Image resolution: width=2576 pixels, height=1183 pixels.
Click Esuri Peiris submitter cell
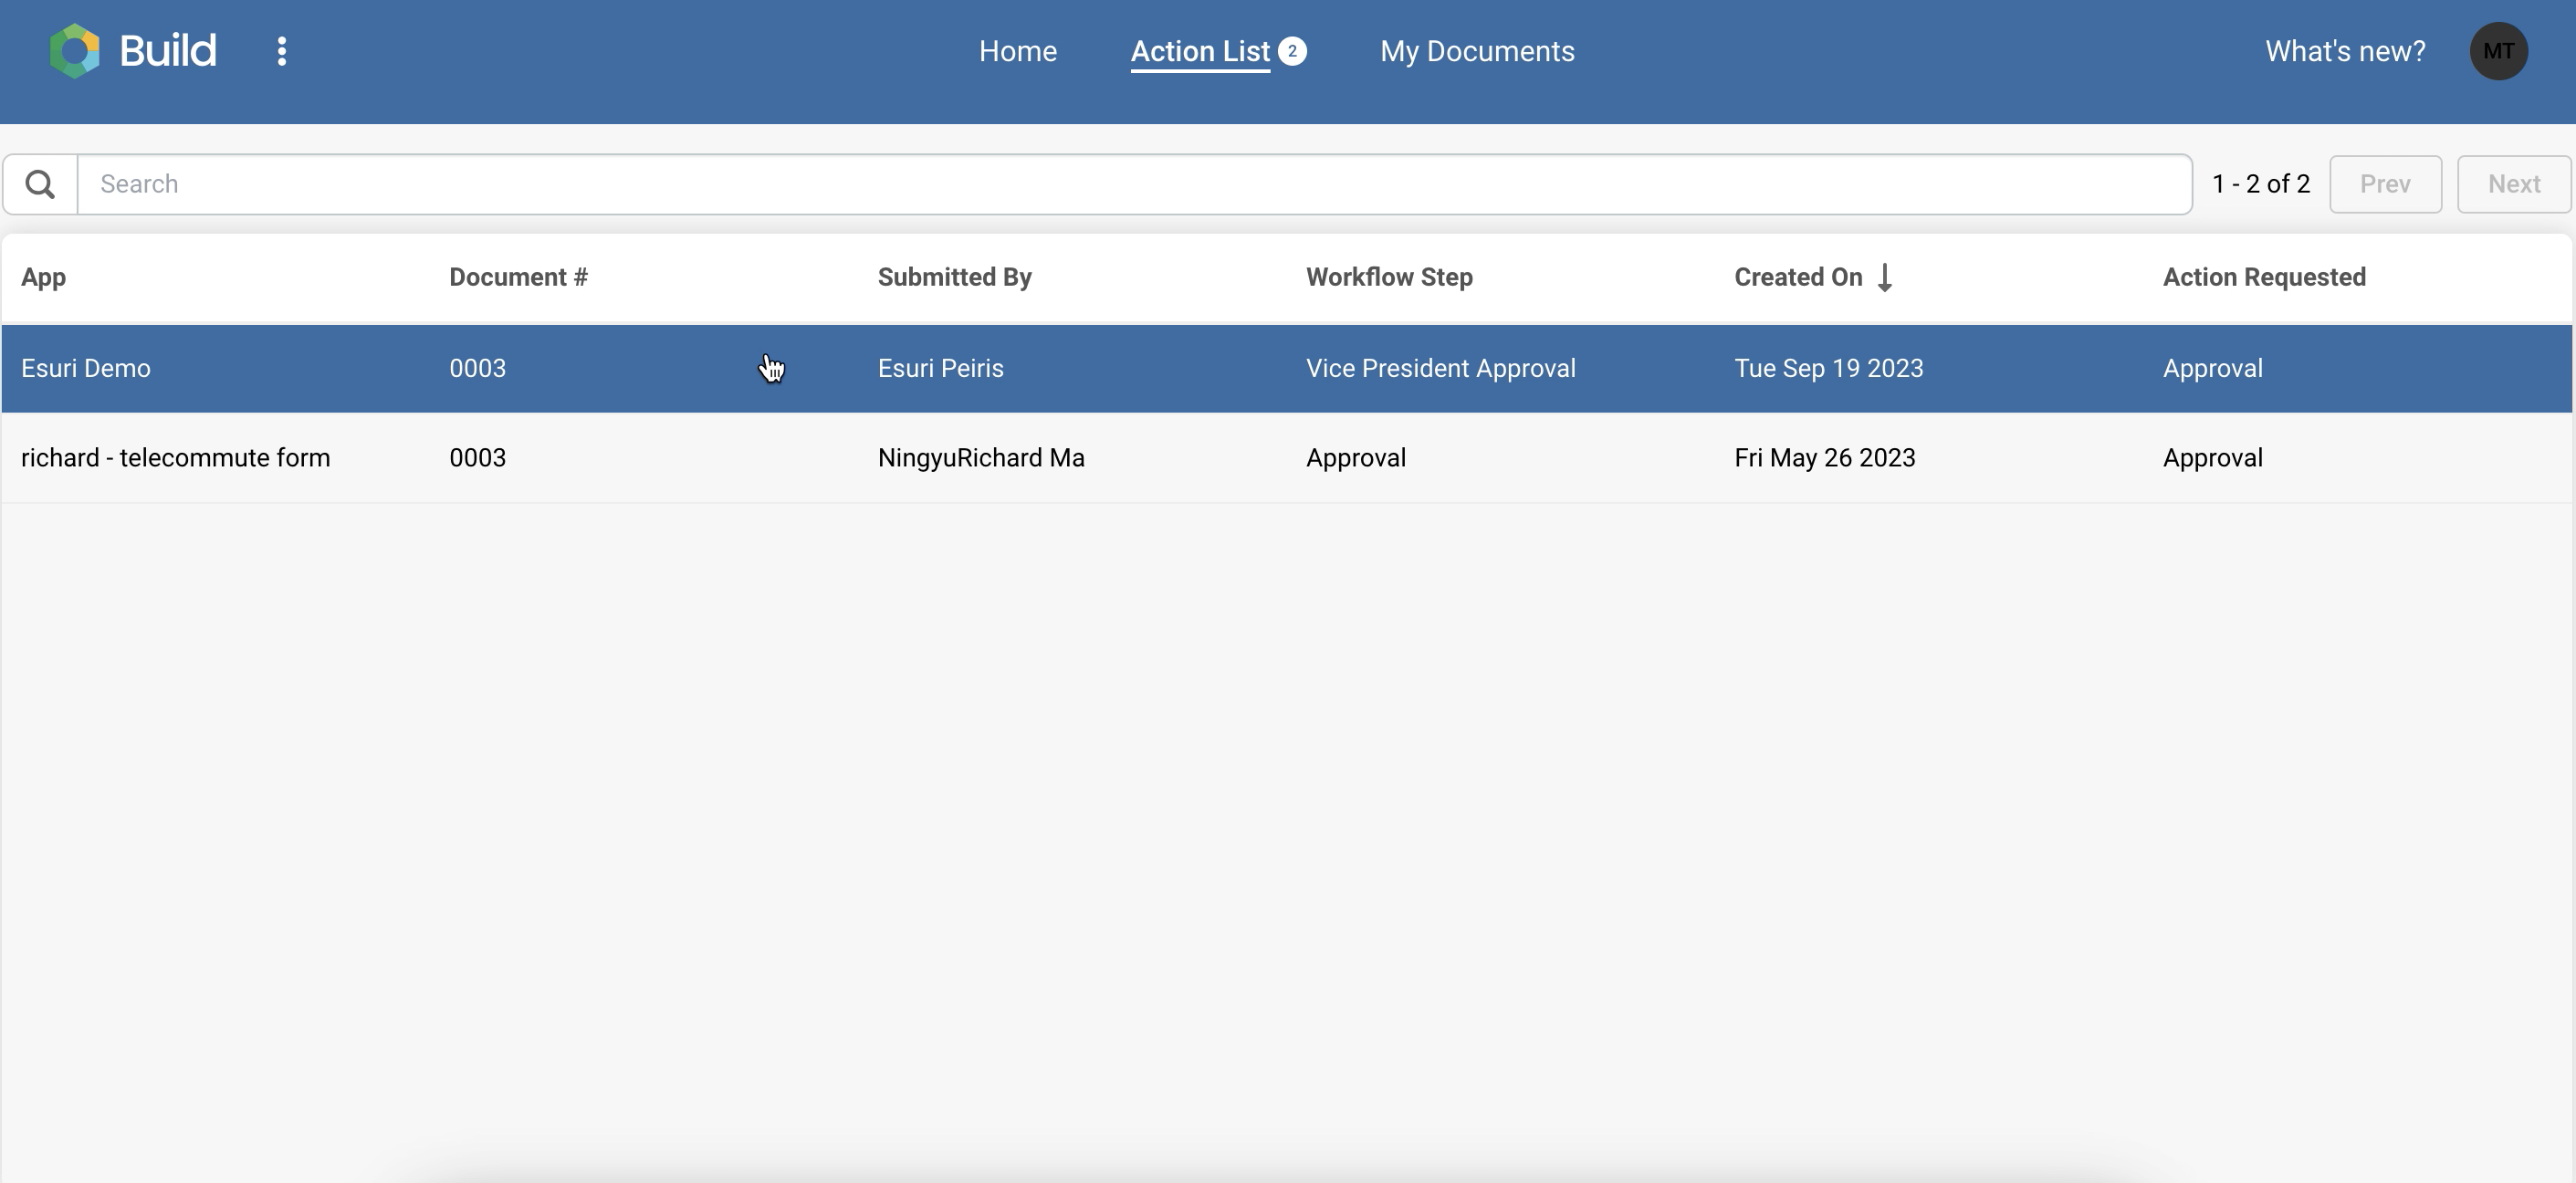[x=940, y=368]
